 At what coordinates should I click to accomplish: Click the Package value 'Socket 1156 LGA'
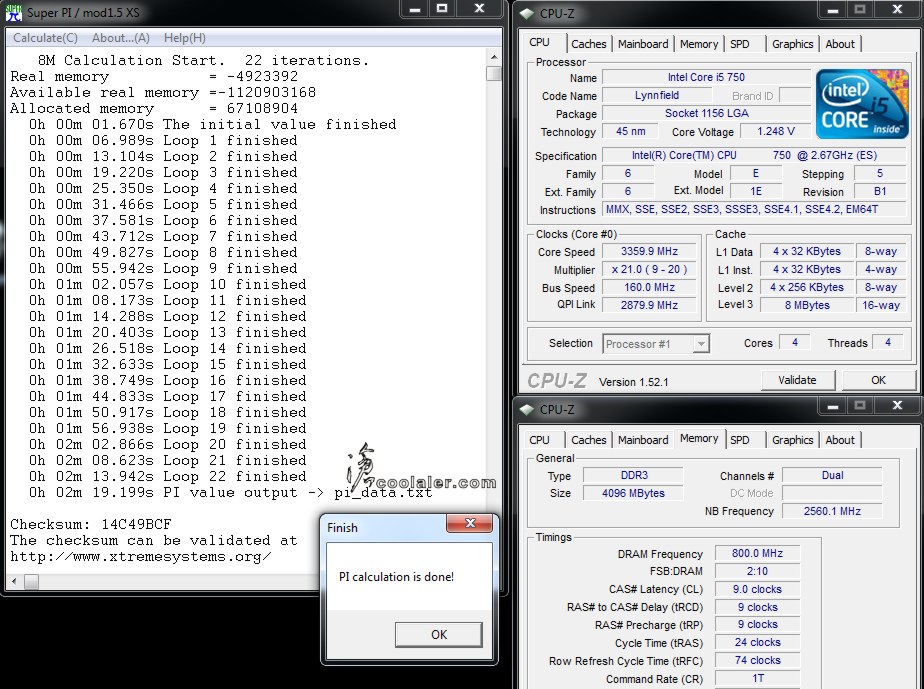point(706,113)
